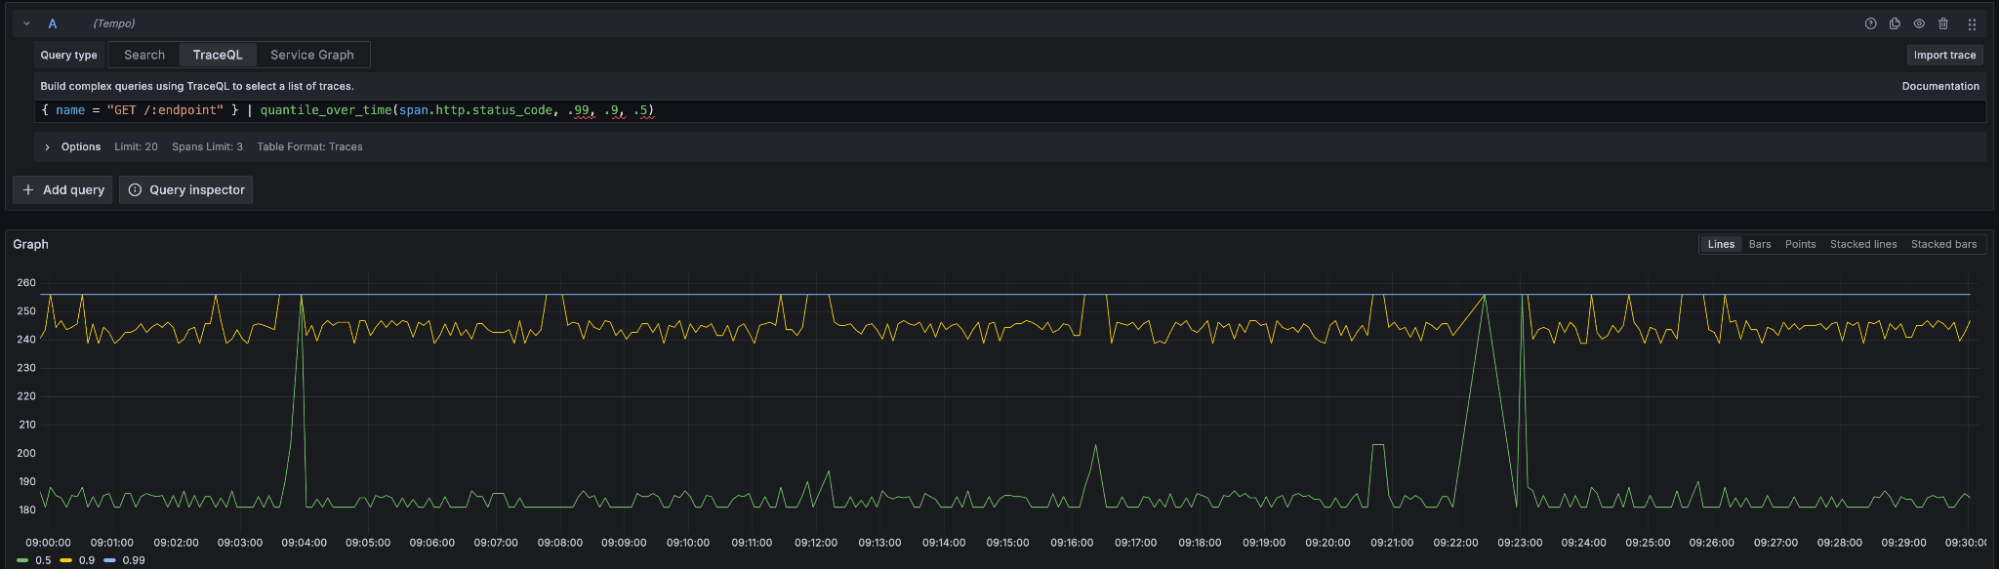This screenshot has height=570, width=1999.
Task: Open query help icon
Action: [x=1870, y=24]
